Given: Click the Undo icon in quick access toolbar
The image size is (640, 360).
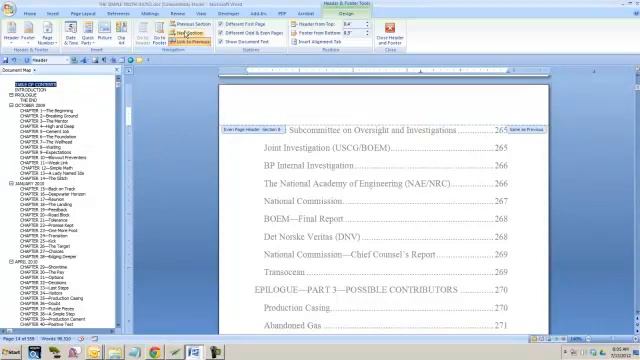Looking at the screenshot, I should coord(14,60).
